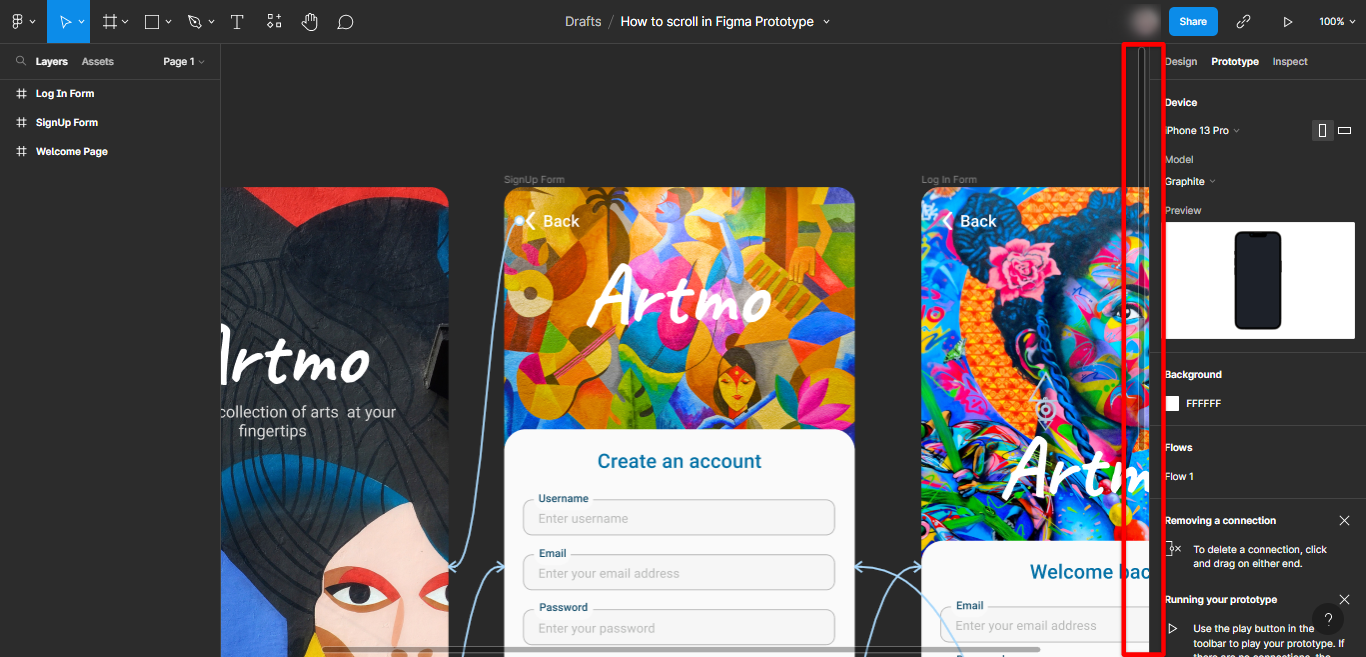
Task: Open the Graphite model dropdown
Action: click(1188, 181)
